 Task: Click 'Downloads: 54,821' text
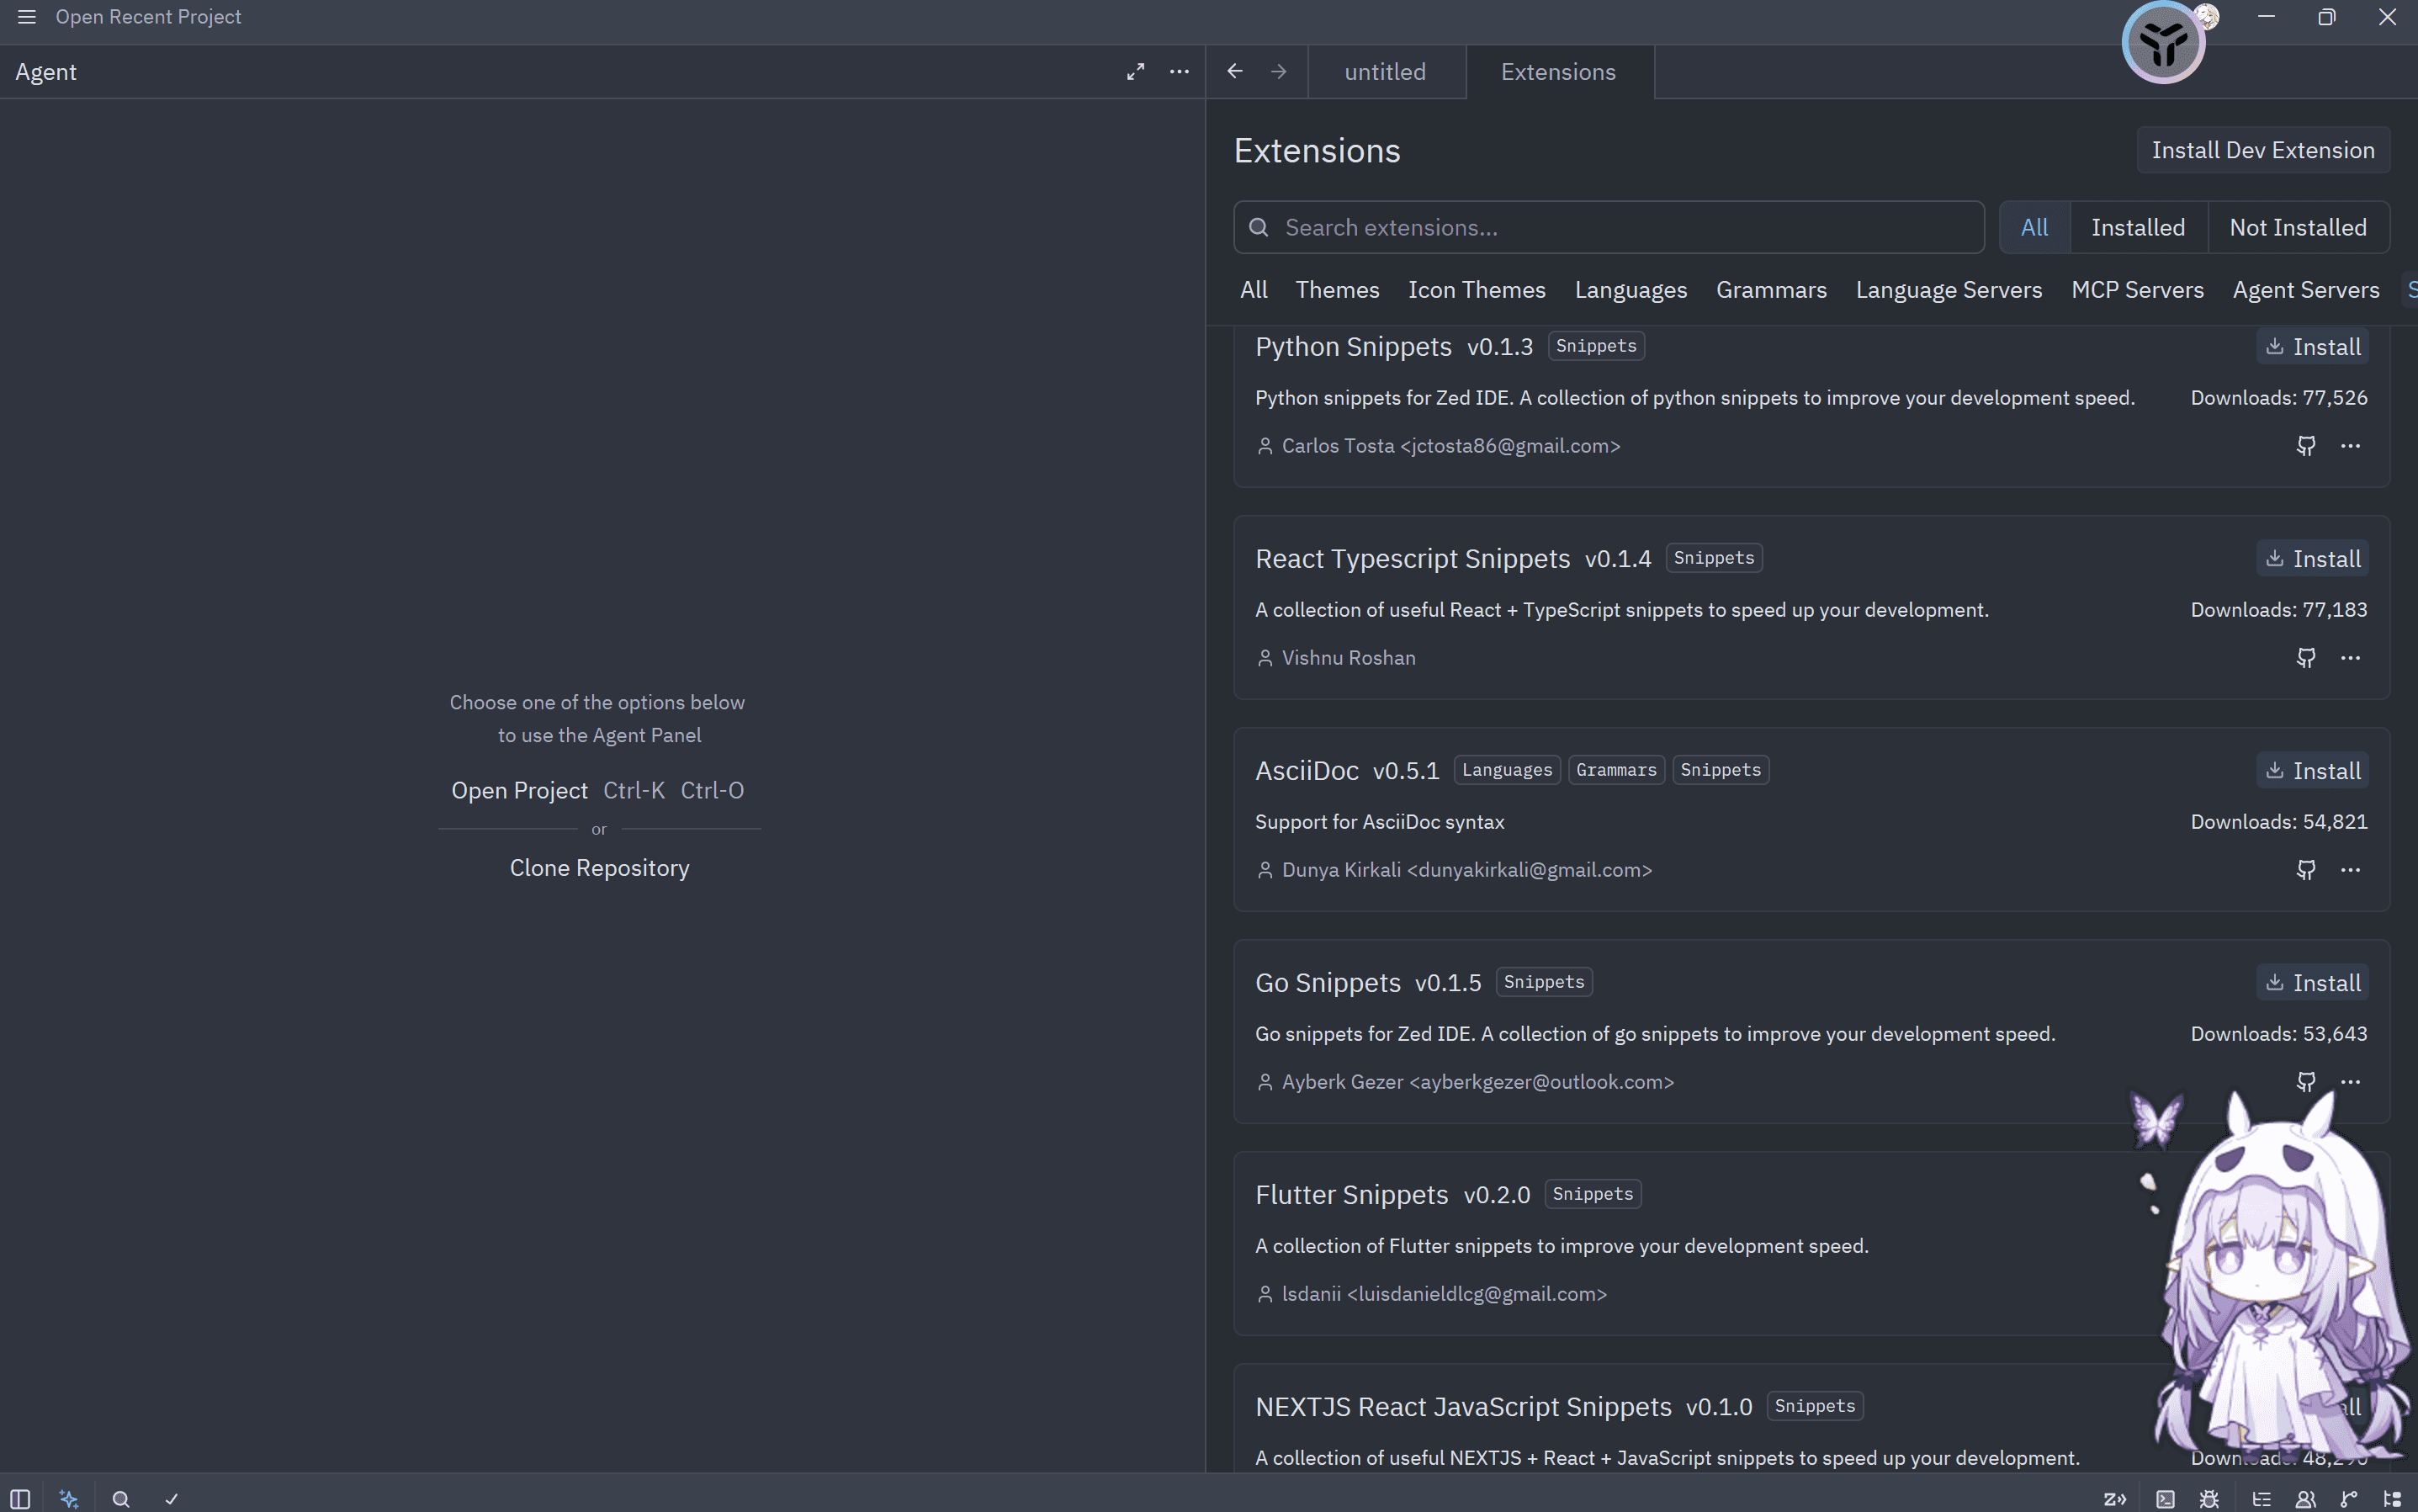click(x=2278, y=822)
